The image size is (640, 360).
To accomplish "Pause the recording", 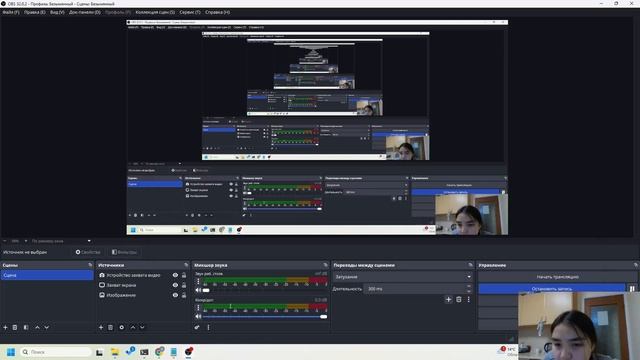I will 632,289.
